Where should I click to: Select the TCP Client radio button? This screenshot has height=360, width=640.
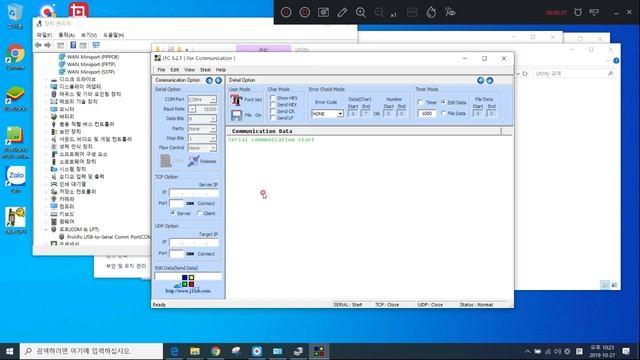click(x=199, y=213)
